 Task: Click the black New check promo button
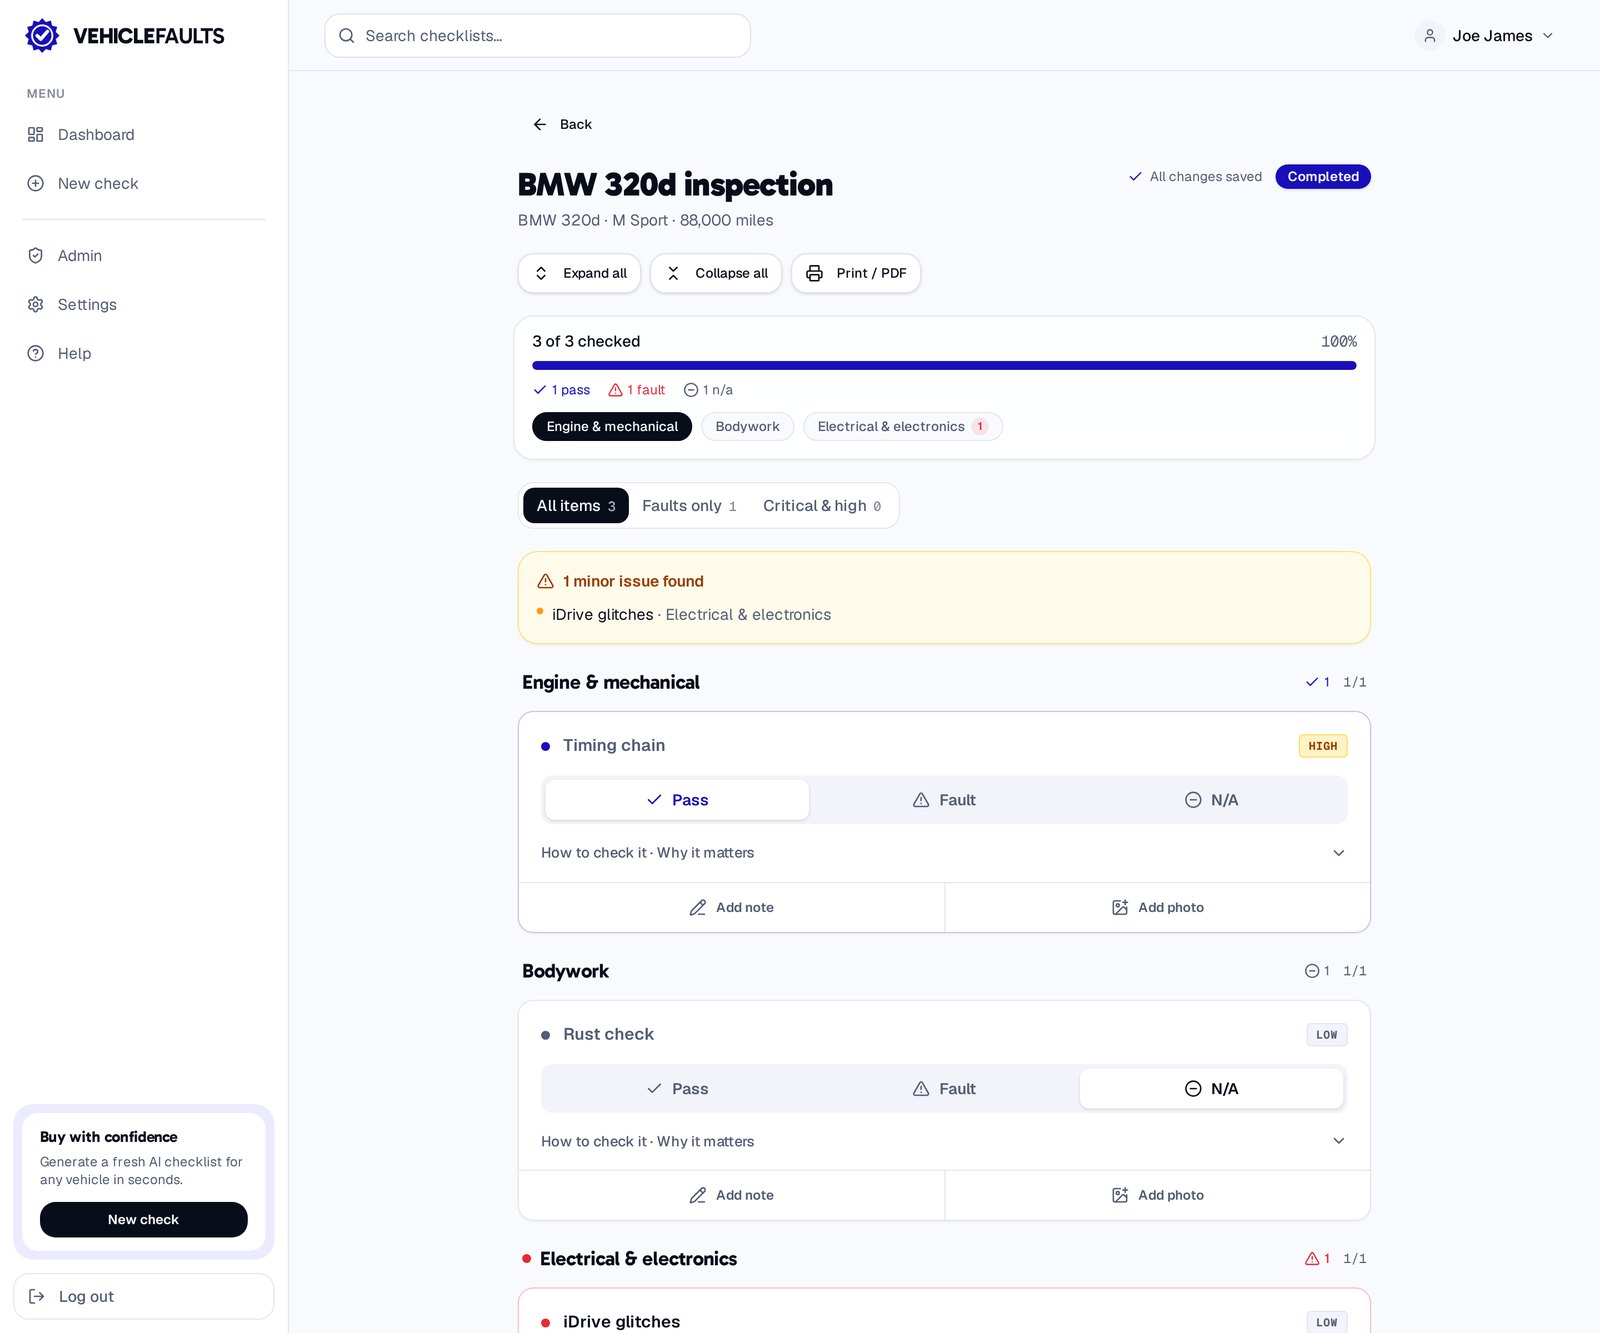[144, 1220]
